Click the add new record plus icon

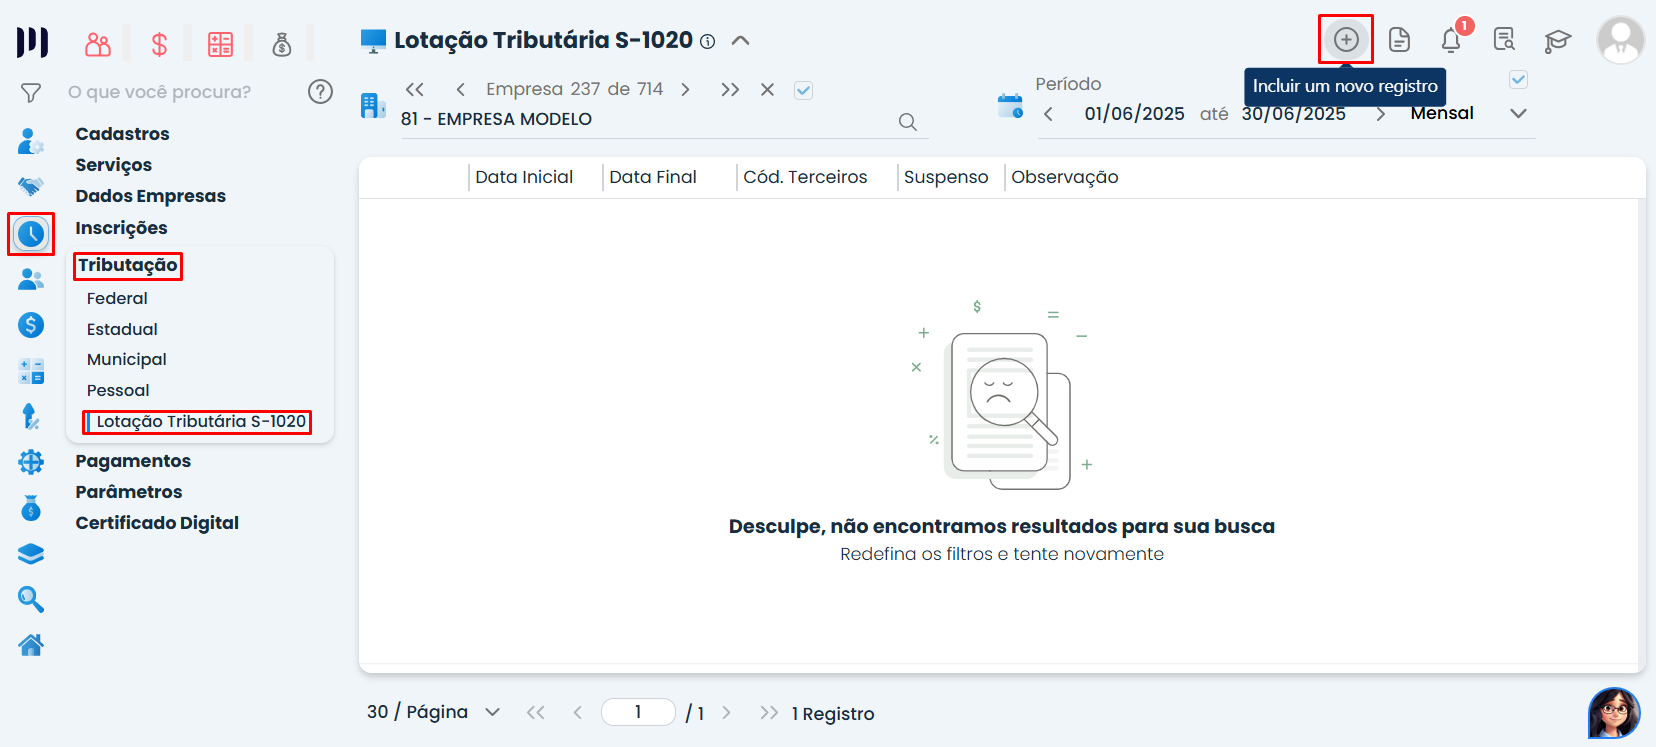click(x=1346, y=40)
